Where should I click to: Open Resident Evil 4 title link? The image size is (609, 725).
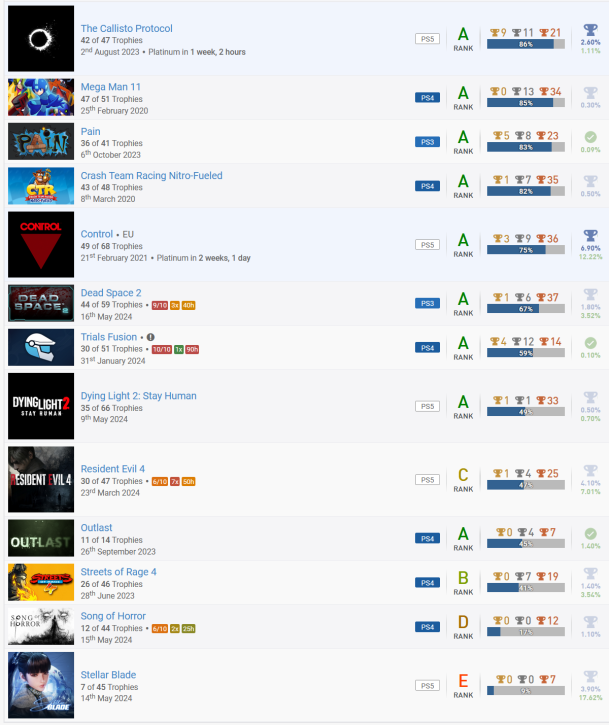[112, 469]
